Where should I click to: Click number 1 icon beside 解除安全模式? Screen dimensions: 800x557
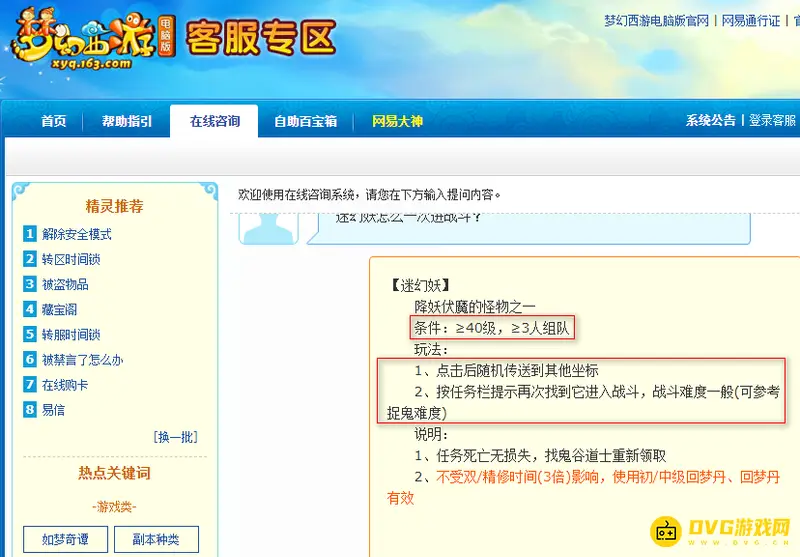[30, 234]
